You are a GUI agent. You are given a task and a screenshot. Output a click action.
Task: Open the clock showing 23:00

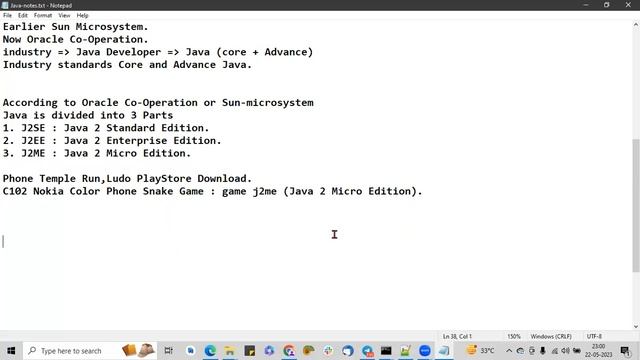coord(598,351)
